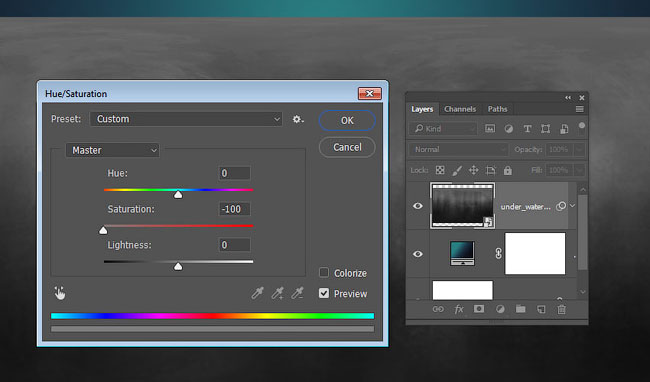The height and width of the screenshot is (382, 650).
Task: Click the Opacity 100% field
Action: 560,150
